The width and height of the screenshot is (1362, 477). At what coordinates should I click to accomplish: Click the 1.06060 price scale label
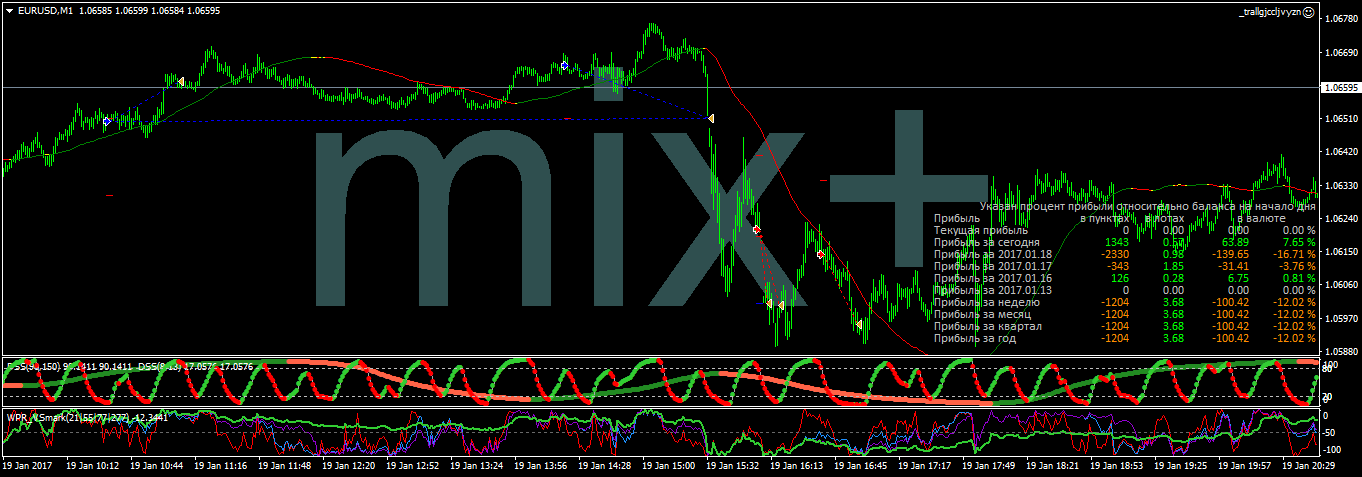pyautogui.click(x=1341, y=285)
